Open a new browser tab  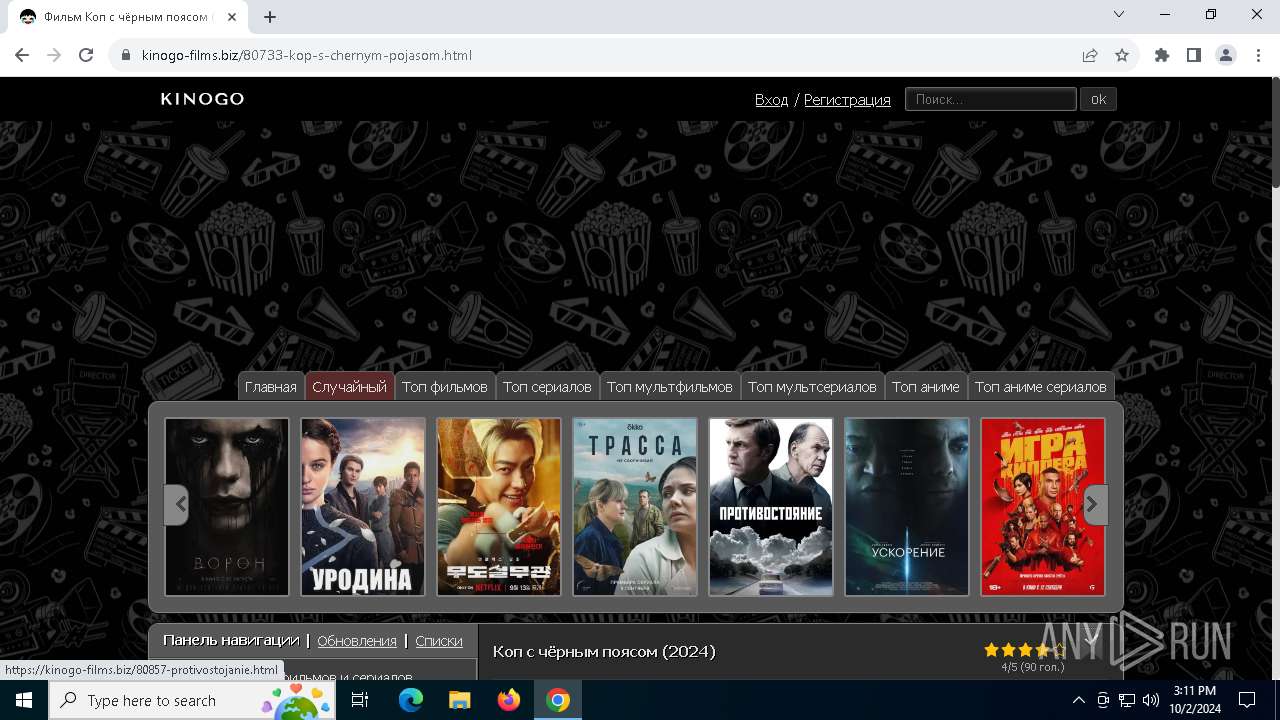point(270,17)
